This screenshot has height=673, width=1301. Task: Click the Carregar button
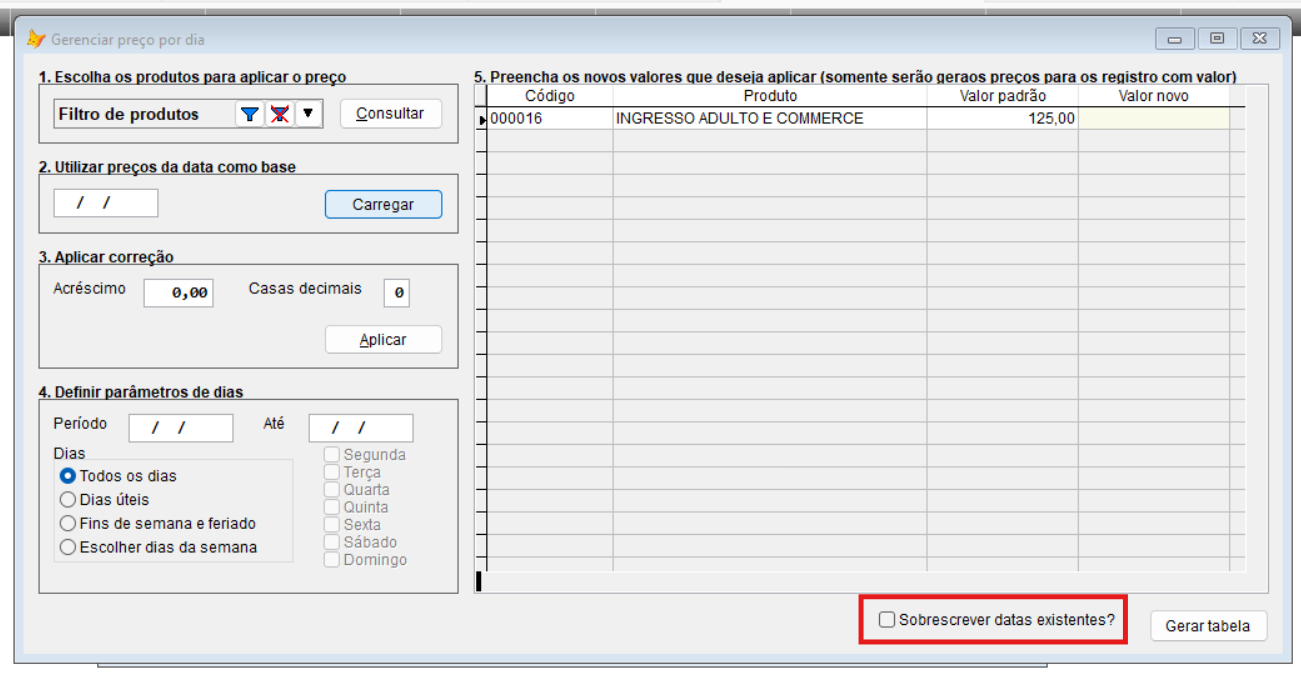383,204
